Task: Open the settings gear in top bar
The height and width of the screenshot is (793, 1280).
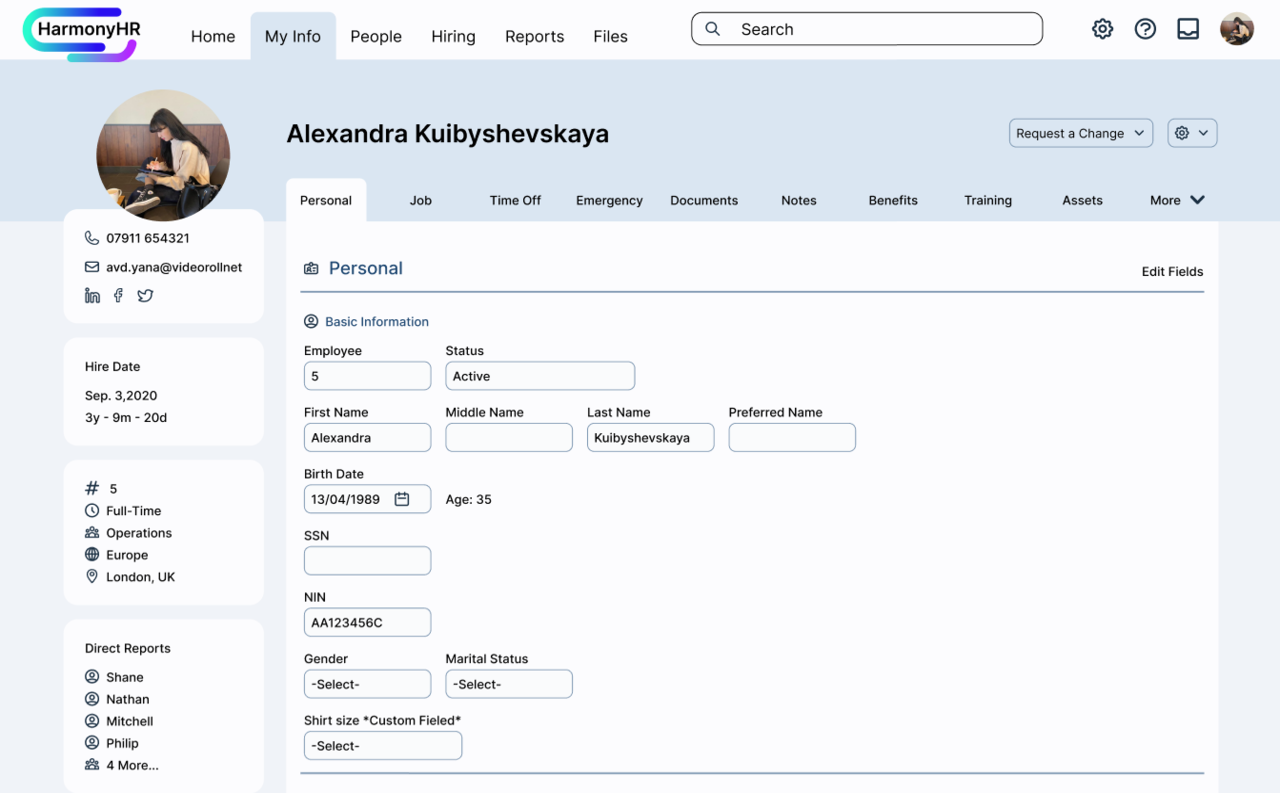Action: [x=1102, y=29]
